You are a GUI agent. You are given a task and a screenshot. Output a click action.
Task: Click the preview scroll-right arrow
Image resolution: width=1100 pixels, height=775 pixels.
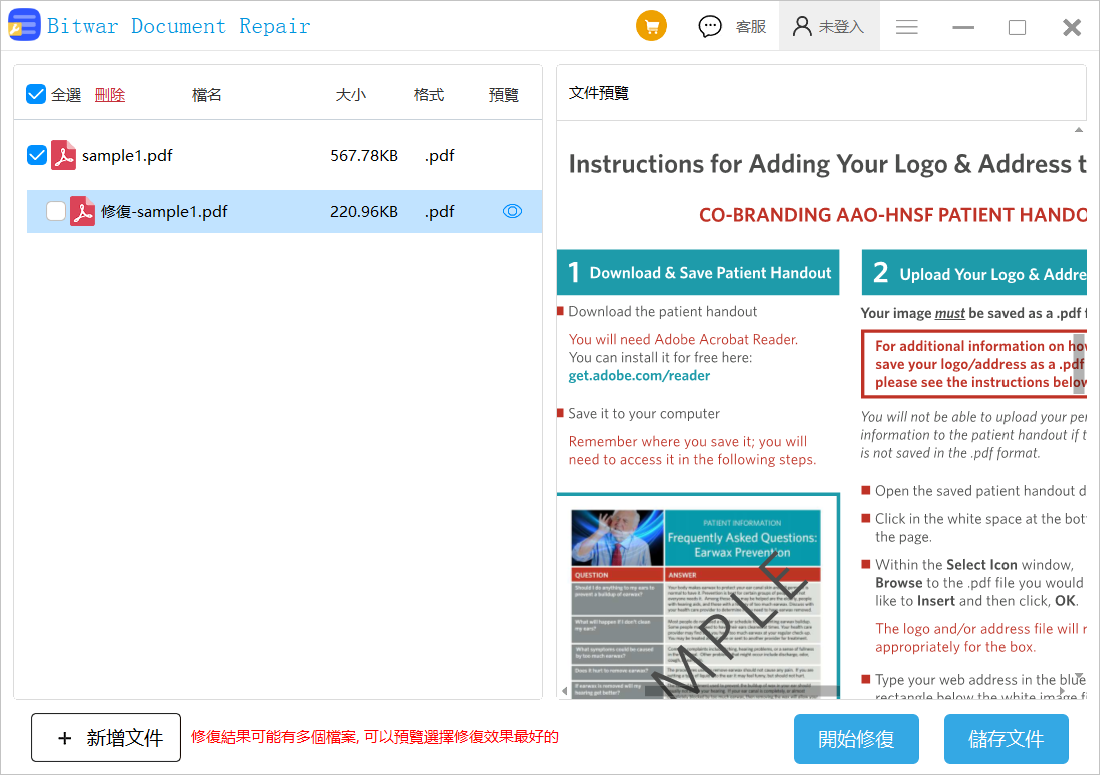coord(1062,691)
